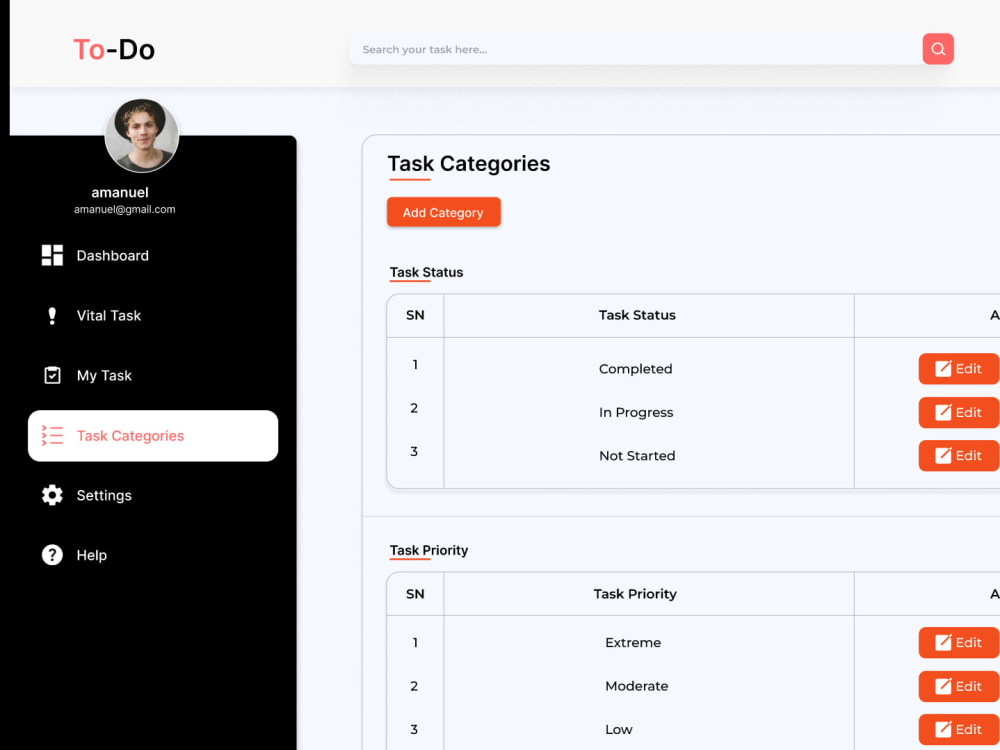Edit the Completed status row
This screenshot has width=1000, height=750.
959,369
